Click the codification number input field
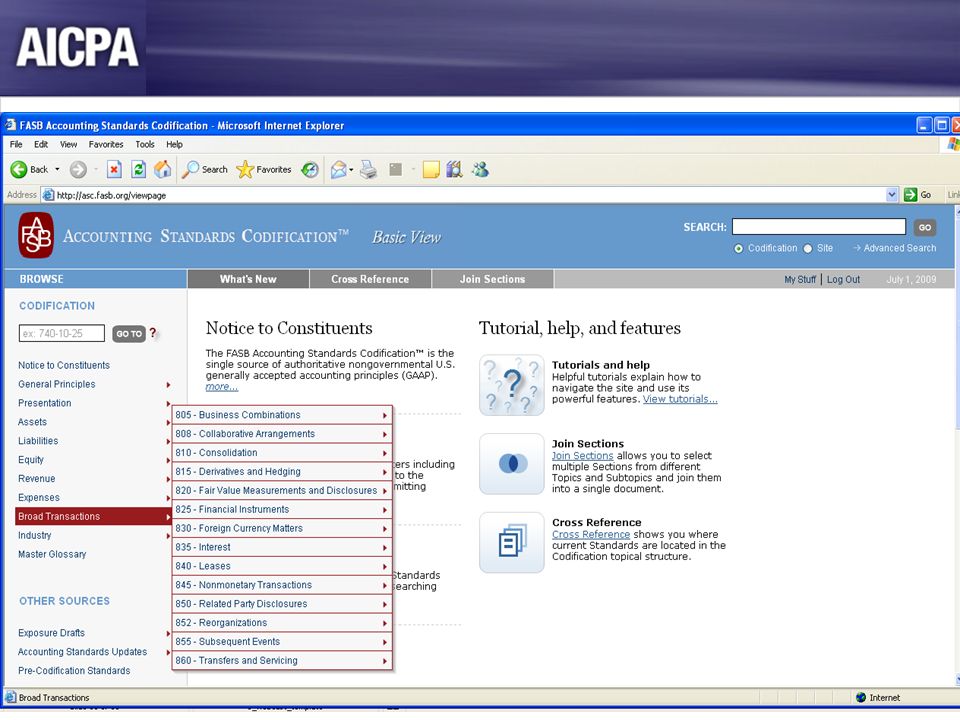The height and width of the screenshot is (720, 960). (62, 334)
